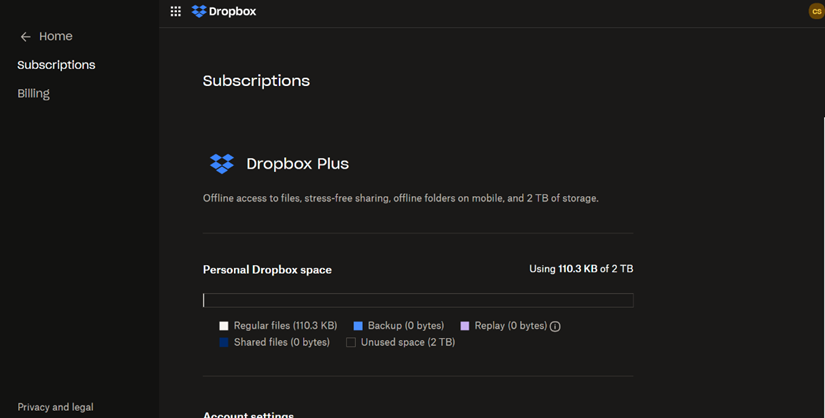Click 'Using 110.3 KB of 2 TB' text
The image size is (825, 418).
tap(581, 268)
